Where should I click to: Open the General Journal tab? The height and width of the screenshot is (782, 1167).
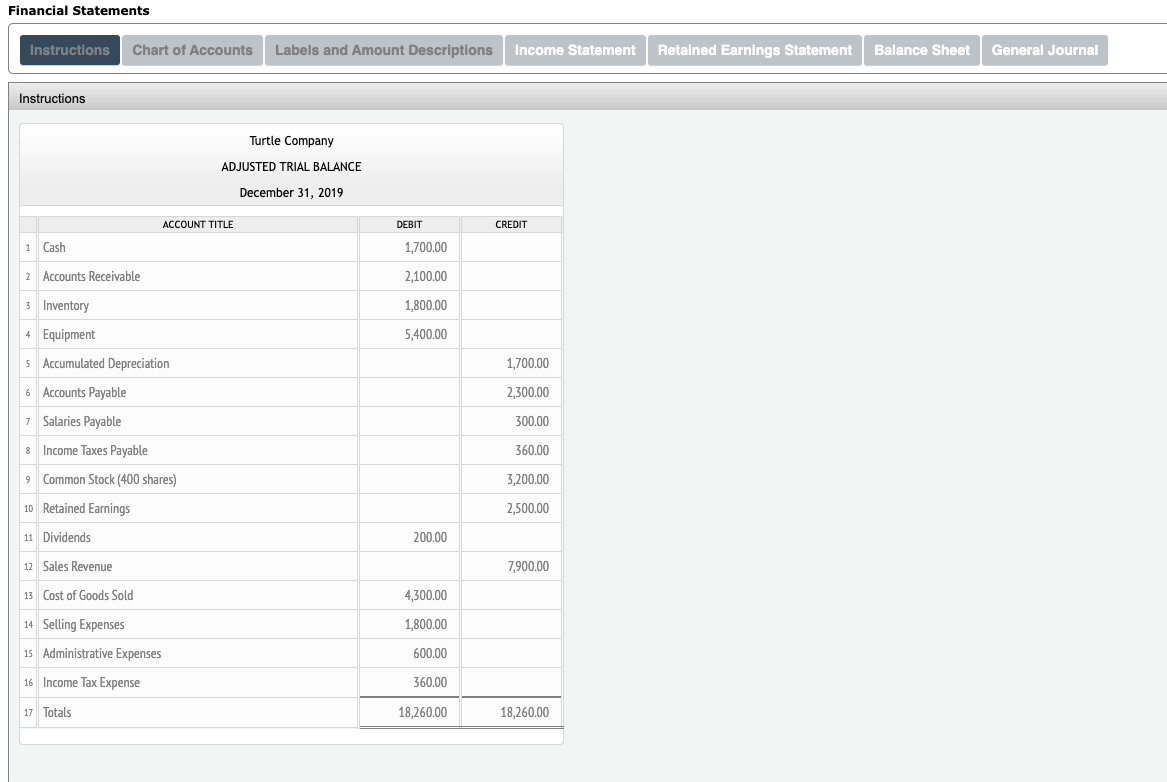tap(1044, 50)
